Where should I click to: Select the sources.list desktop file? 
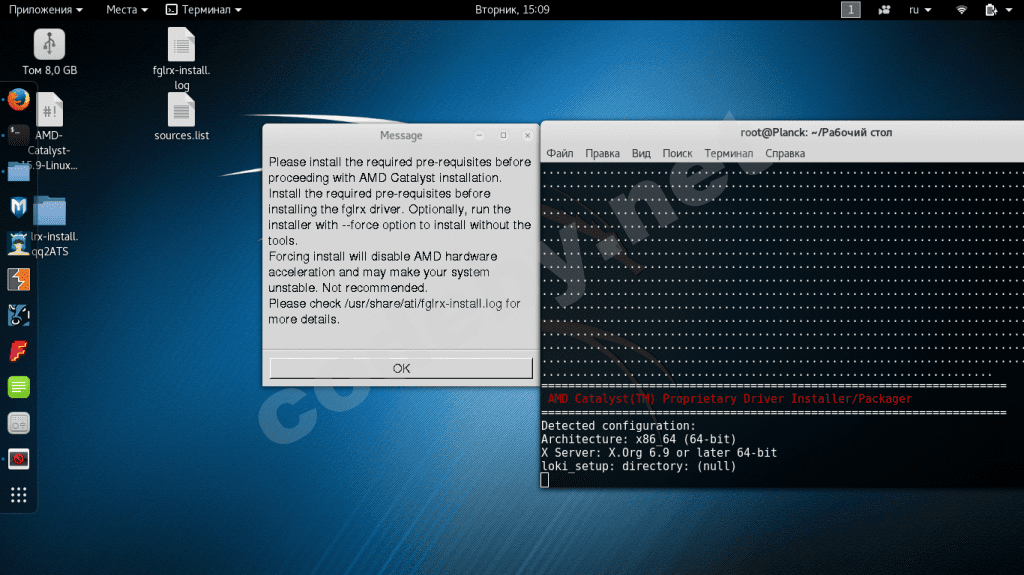[182, 118]
